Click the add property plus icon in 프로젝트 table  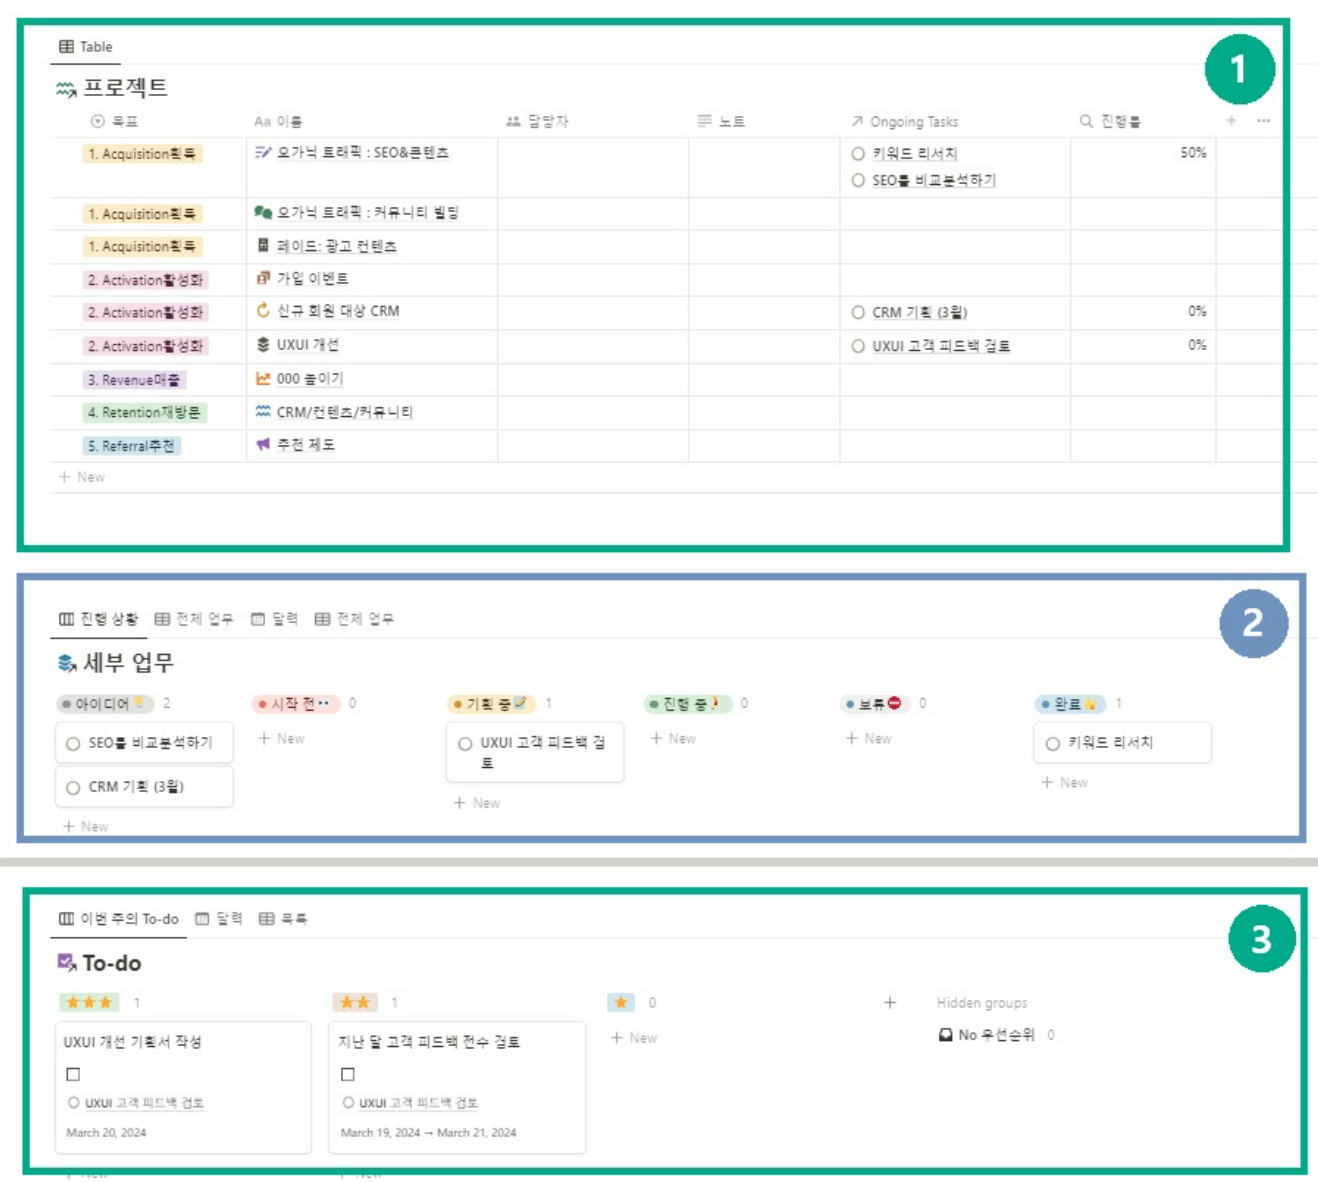pos(1231,121)
